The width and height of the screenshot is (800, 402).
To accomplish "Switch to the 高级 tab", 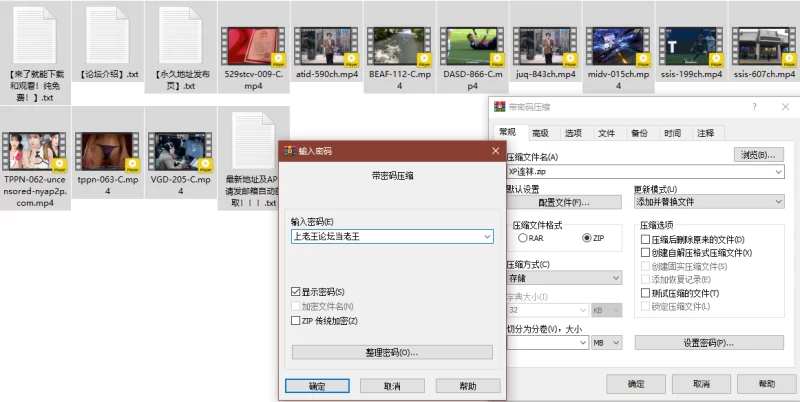I will [540, 133].
